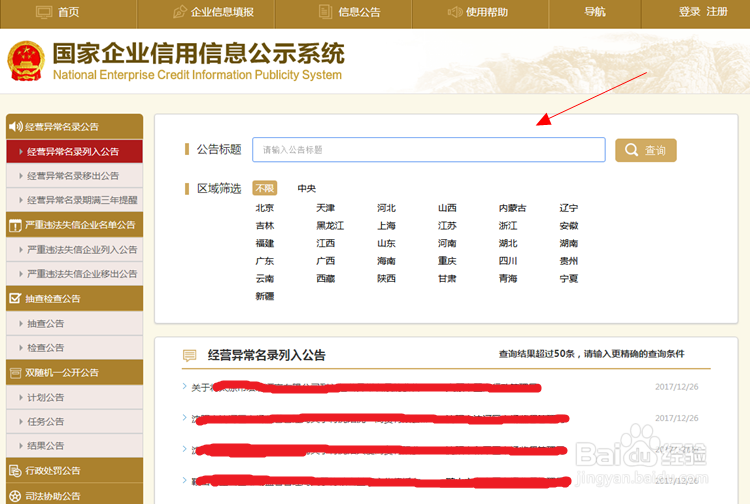Screen dimensions: 750x504
Task: Click the loudspeaker icon beside 经营异常名录公告
Action: click(x=16, y=127)
